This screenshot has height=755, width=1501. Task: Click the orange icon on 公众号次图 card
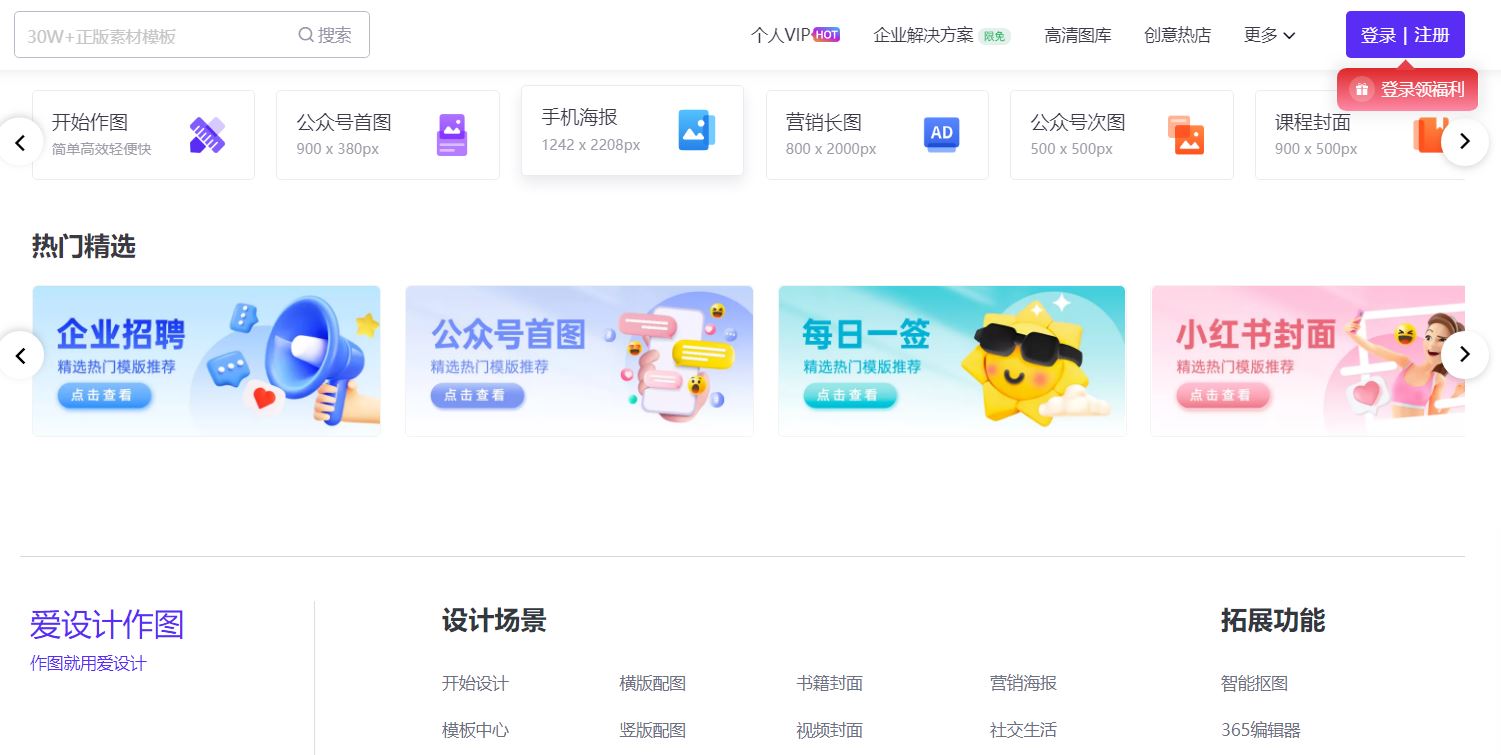point(1187,135)
